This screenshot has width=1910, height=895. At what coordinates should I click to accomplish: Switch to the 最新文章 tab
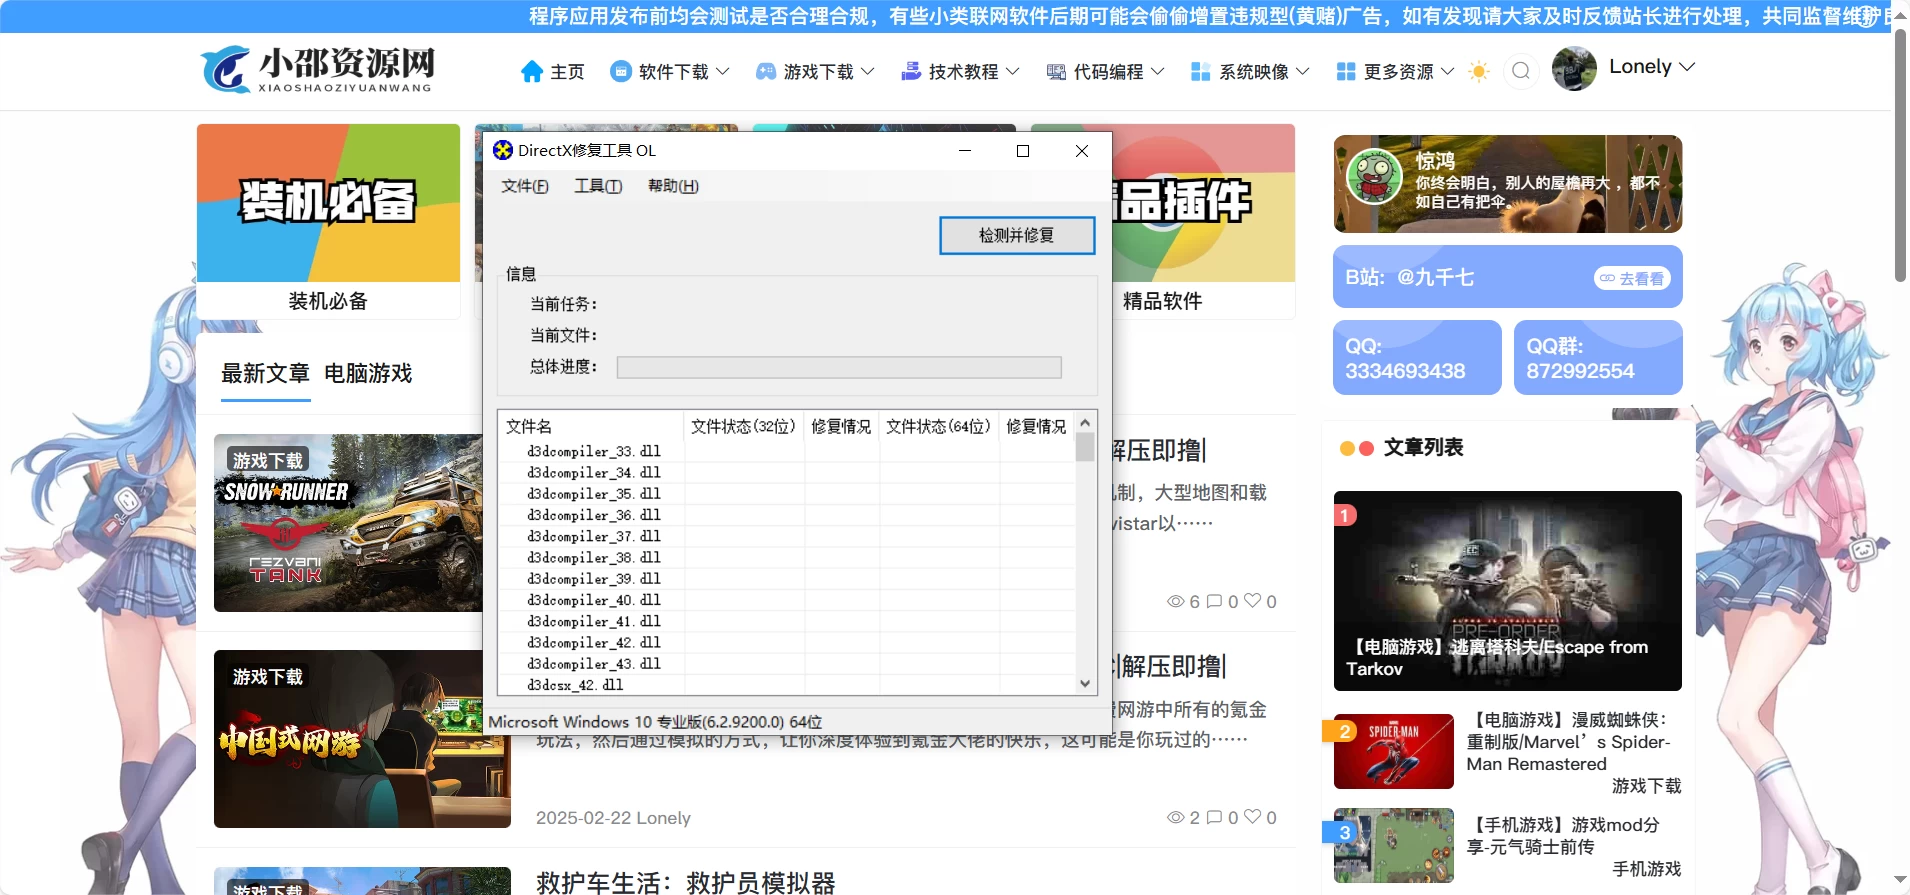pyautogui.click(x=265, y=373)
